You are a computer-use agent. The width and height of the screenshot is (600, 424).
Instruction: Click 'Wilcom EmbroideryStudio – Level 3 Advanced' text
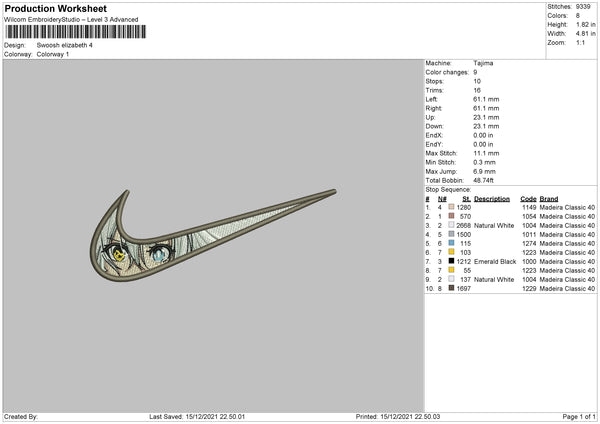[71, 20]
